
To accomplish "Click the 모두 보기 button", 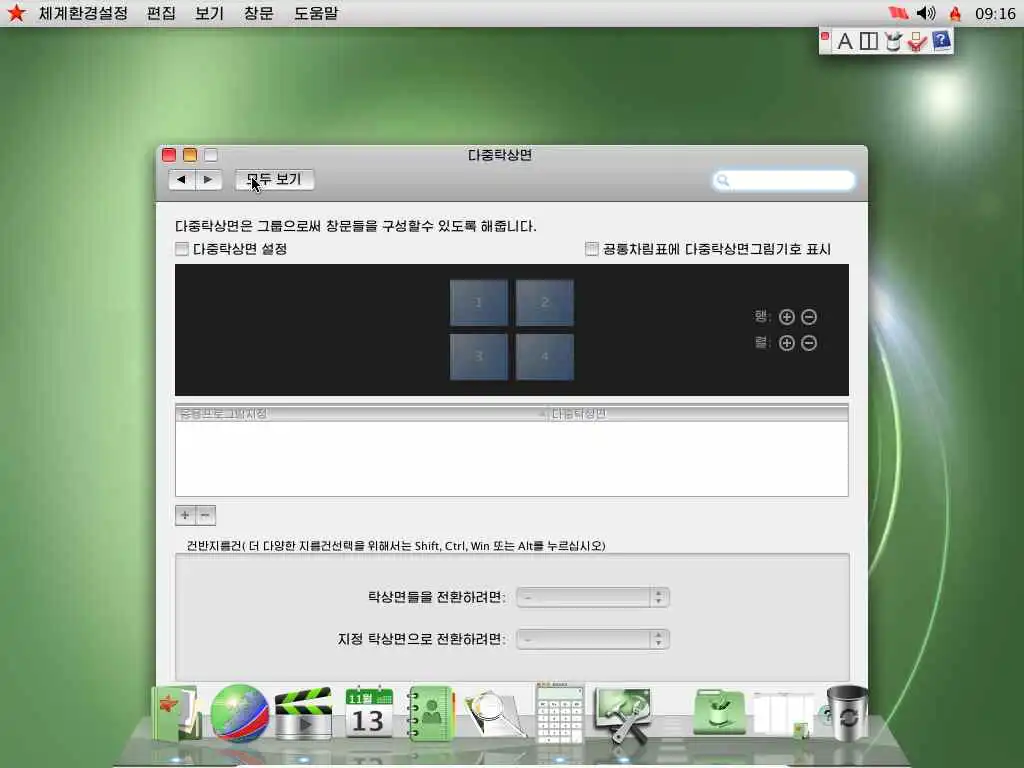I will (x=274, y=180).
